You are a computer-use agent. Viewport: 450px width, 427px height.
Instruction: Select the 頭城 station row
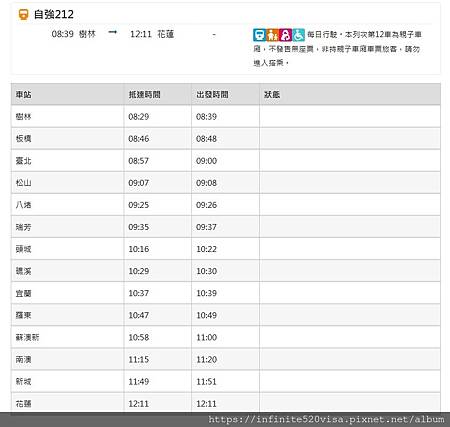tap(226, 249)
